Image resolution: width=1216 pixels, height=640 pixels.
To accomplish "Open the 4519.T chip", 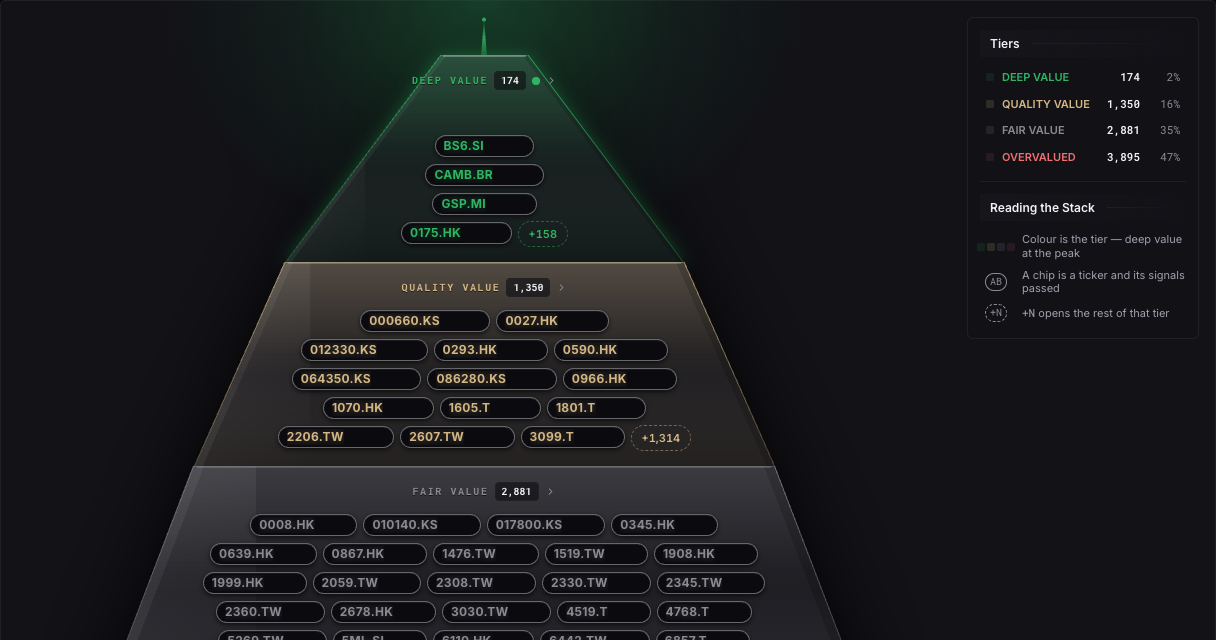I will point(603,612).
